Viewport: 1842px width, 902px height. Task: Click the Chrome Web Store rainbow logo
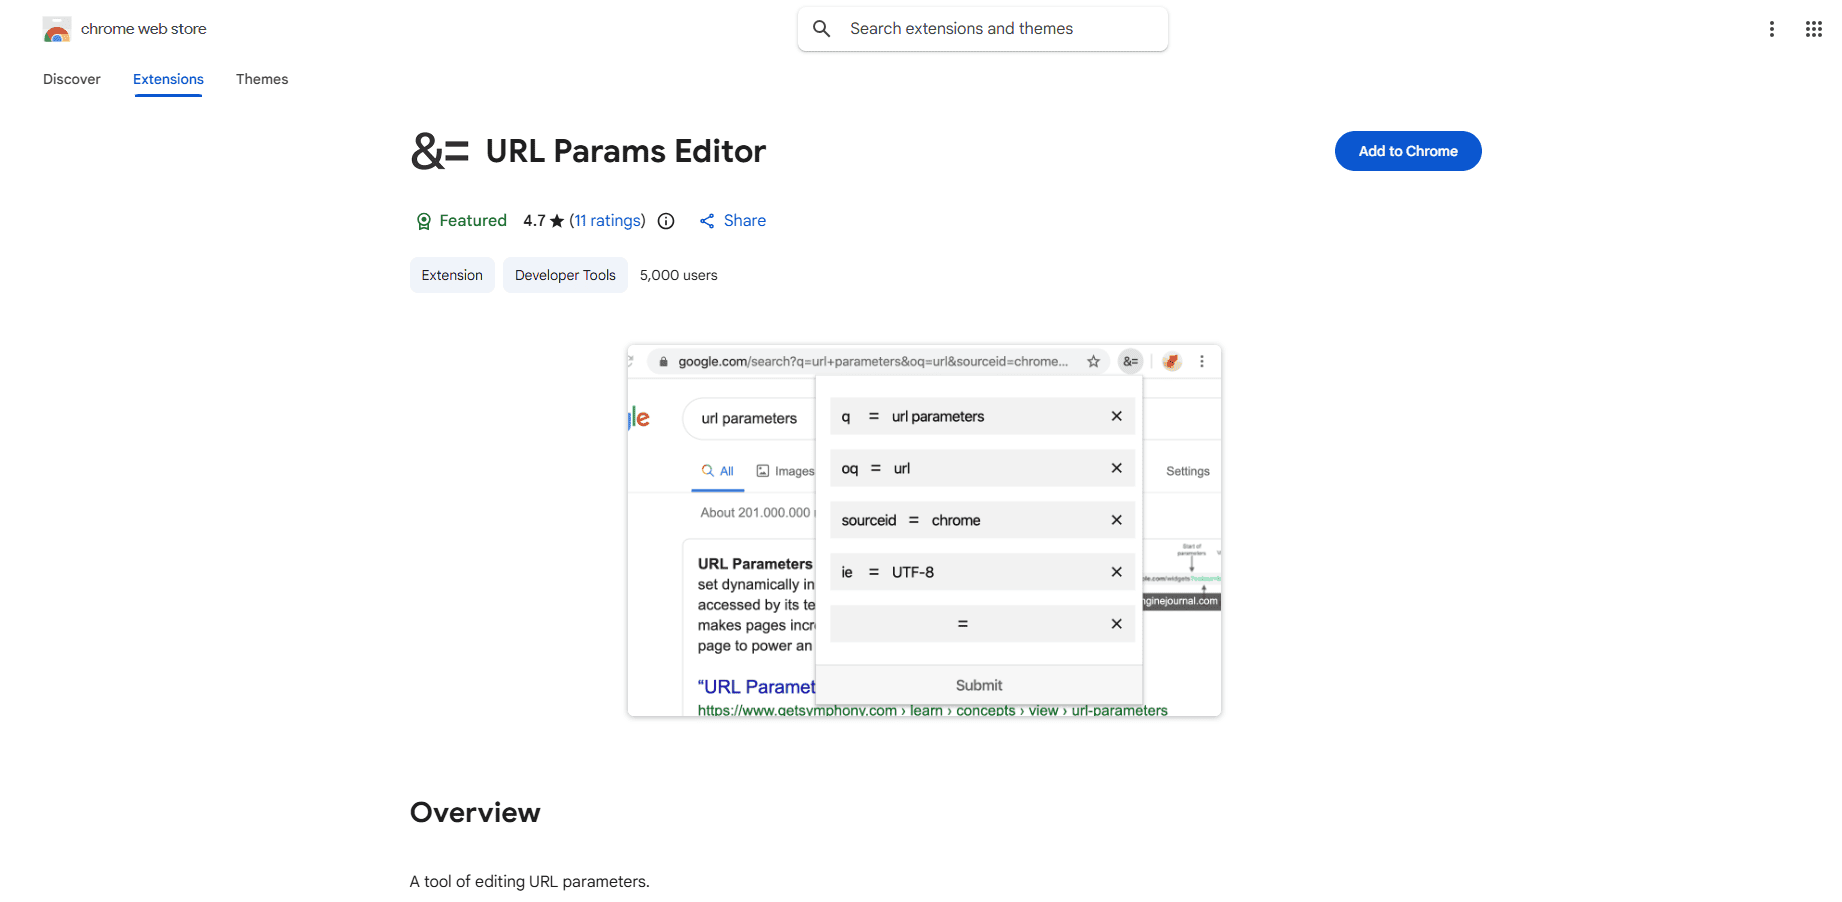(57, 29)
